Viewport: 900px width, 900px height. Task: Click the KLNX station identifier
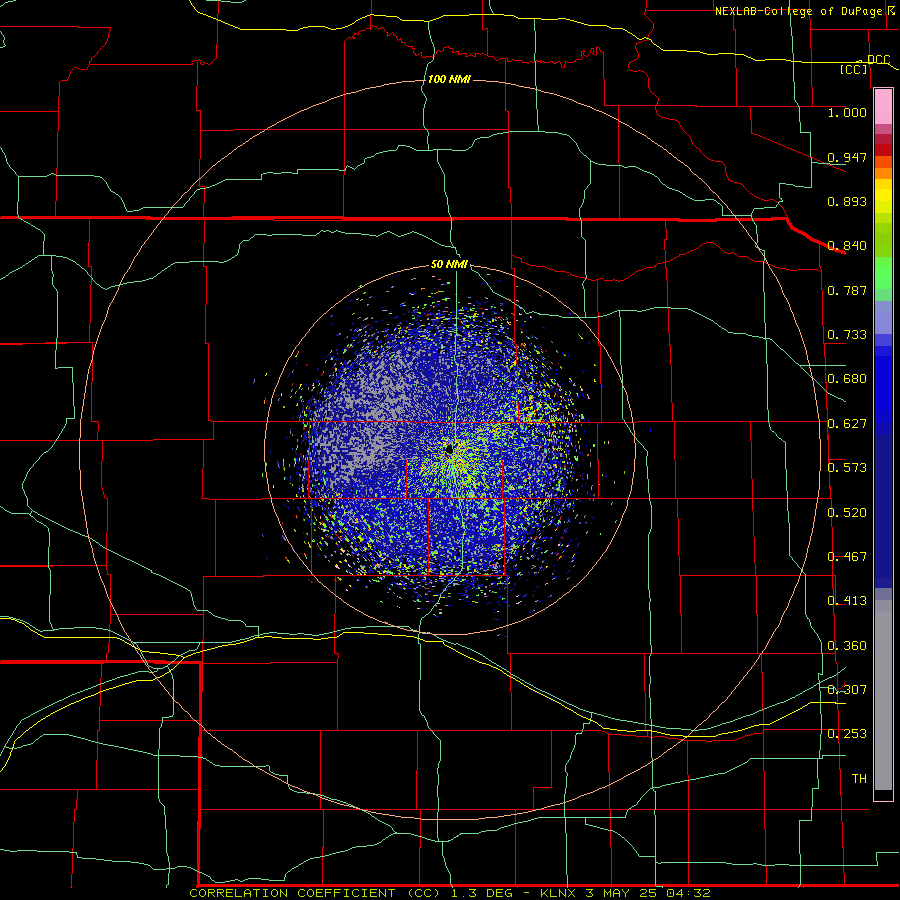[557, 893]
